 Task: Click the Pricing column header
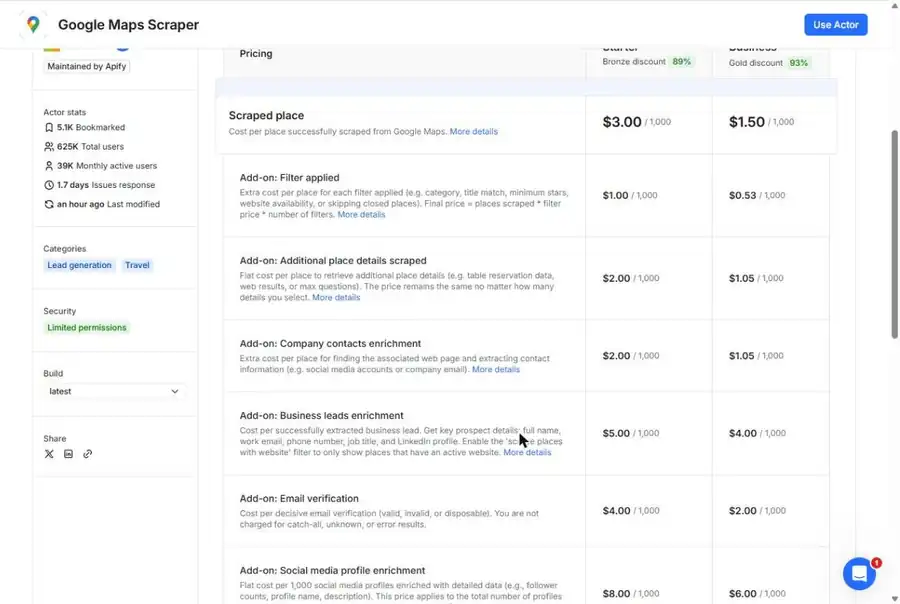pyautogui.click(x=256, y=53)
